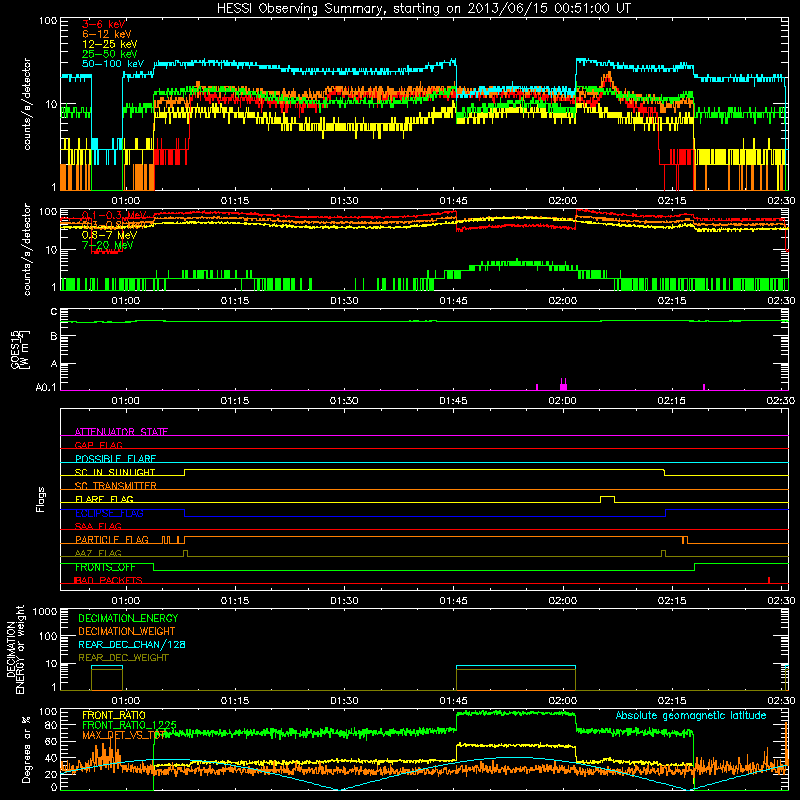Select the FLARE_FLAG label
800x800 pixels.
click(104, 499)
